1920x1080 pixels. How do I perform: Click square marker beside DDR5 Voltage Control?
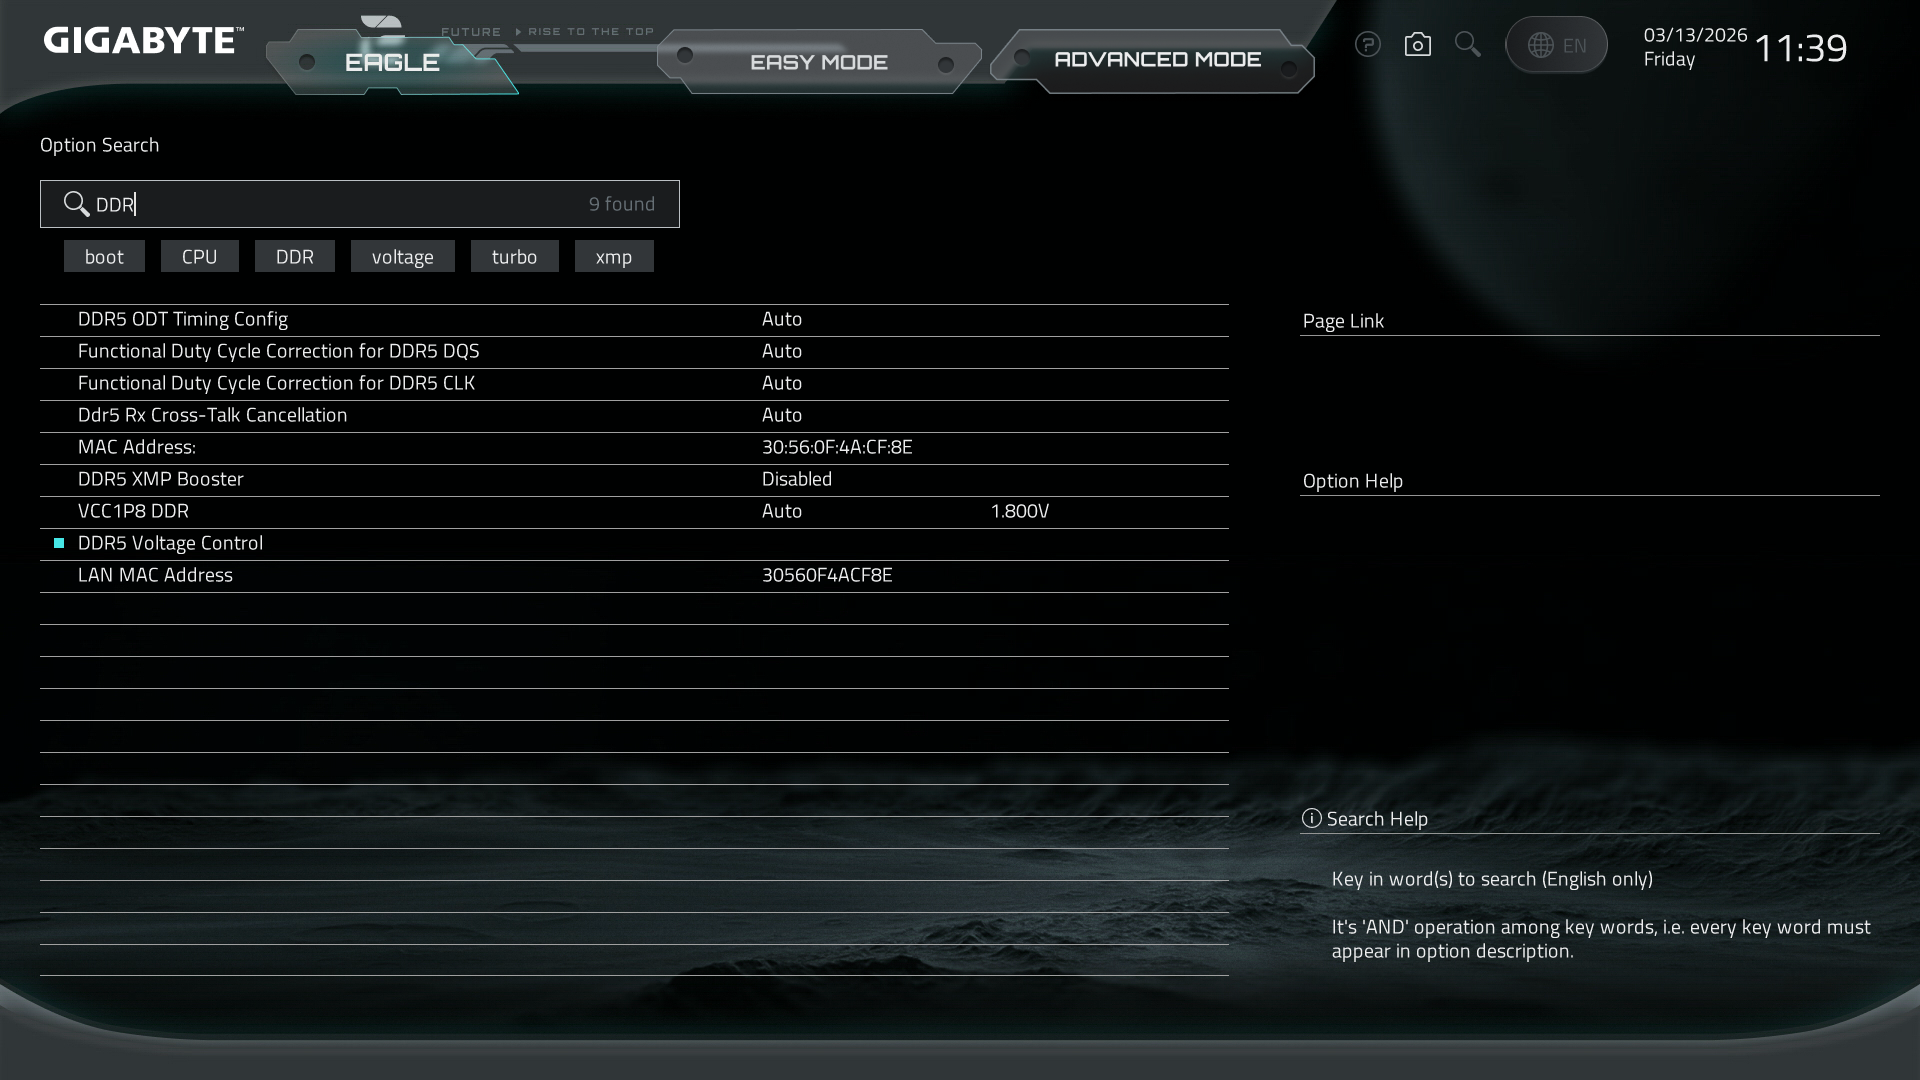click(x=59, y=543)
